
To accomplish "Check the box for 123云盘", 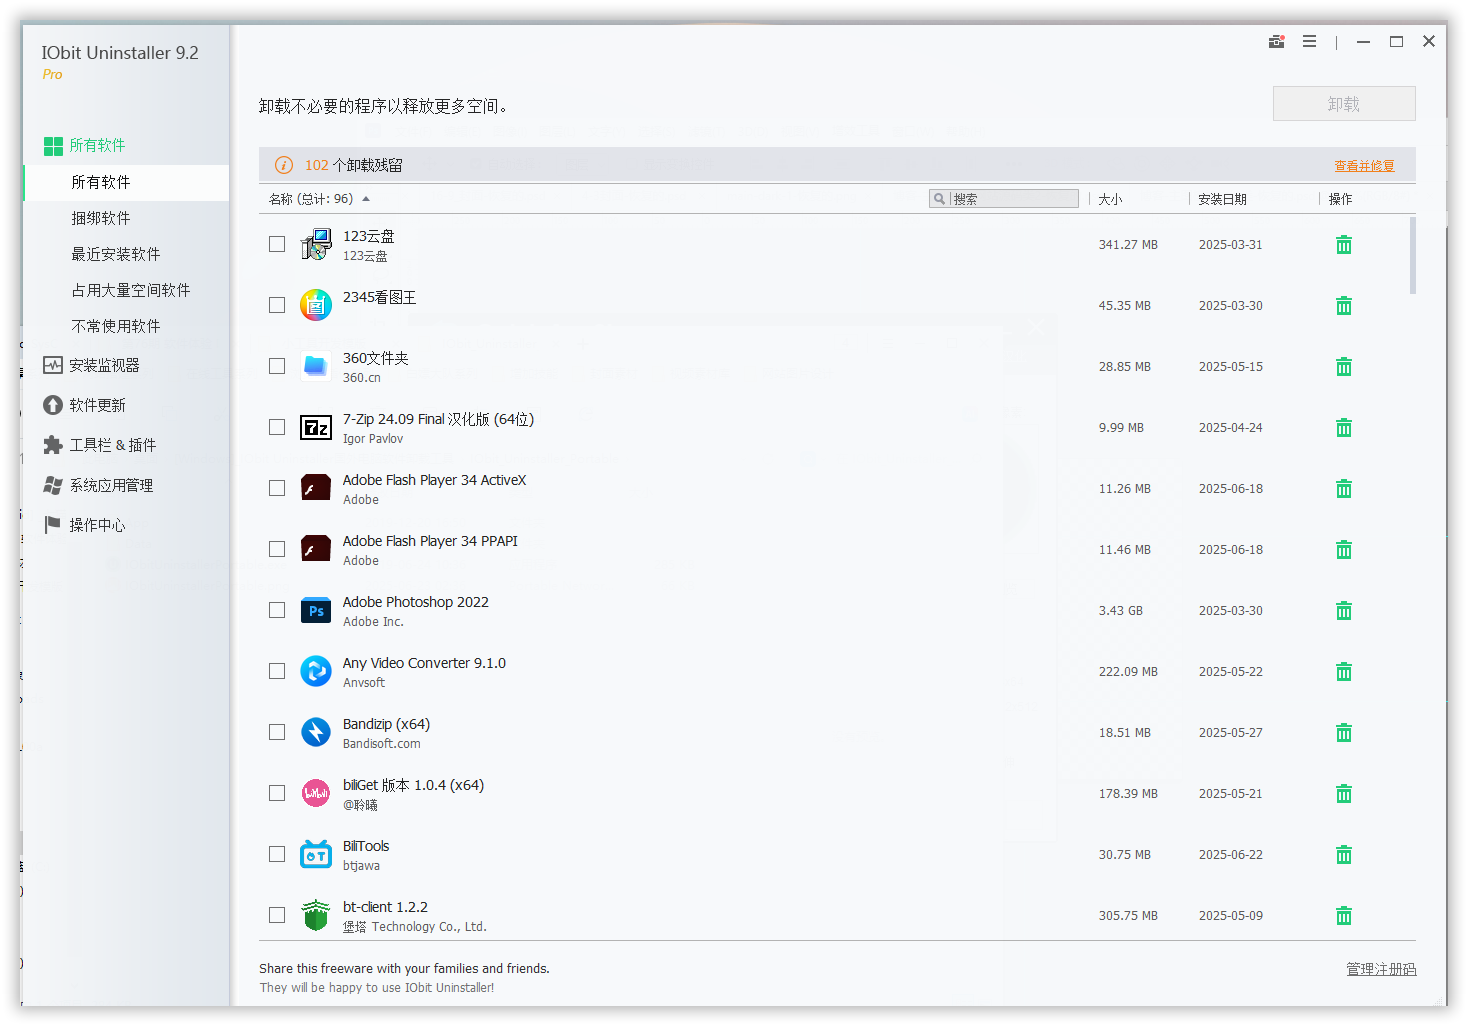I will (277, 244).
